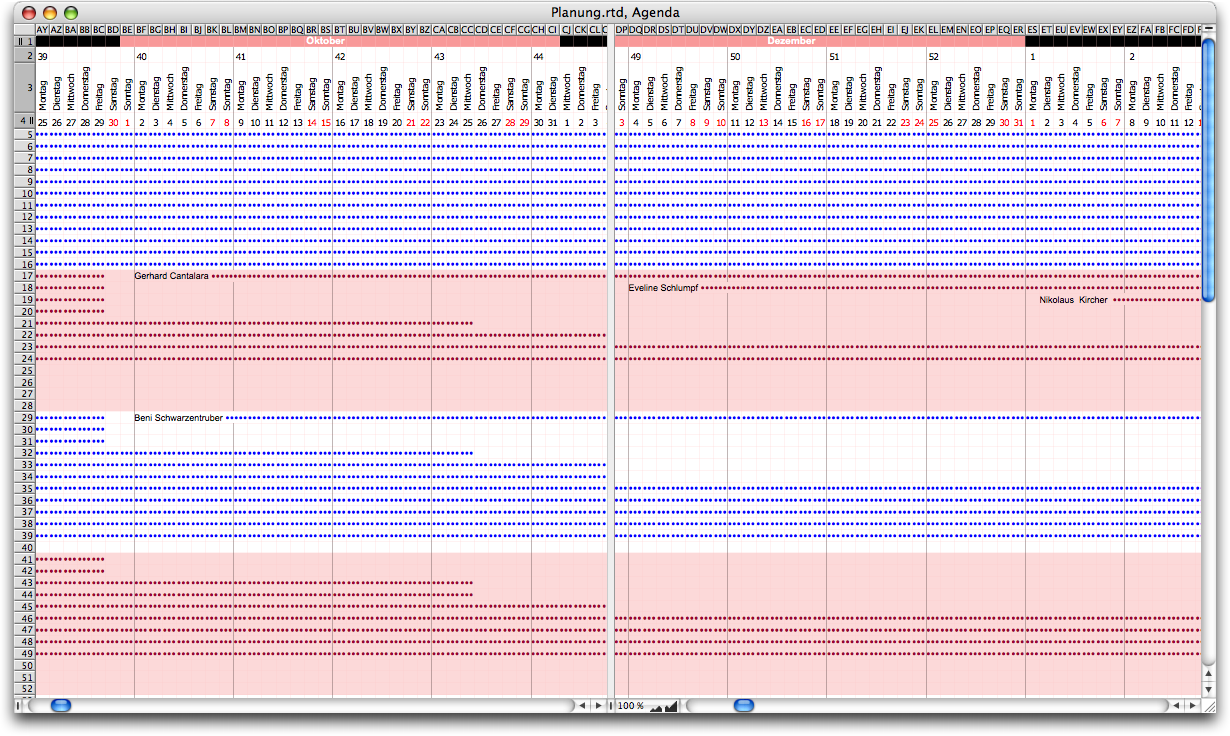
Task: Select row header 4 with lock marker
Action: pos(24,121)
